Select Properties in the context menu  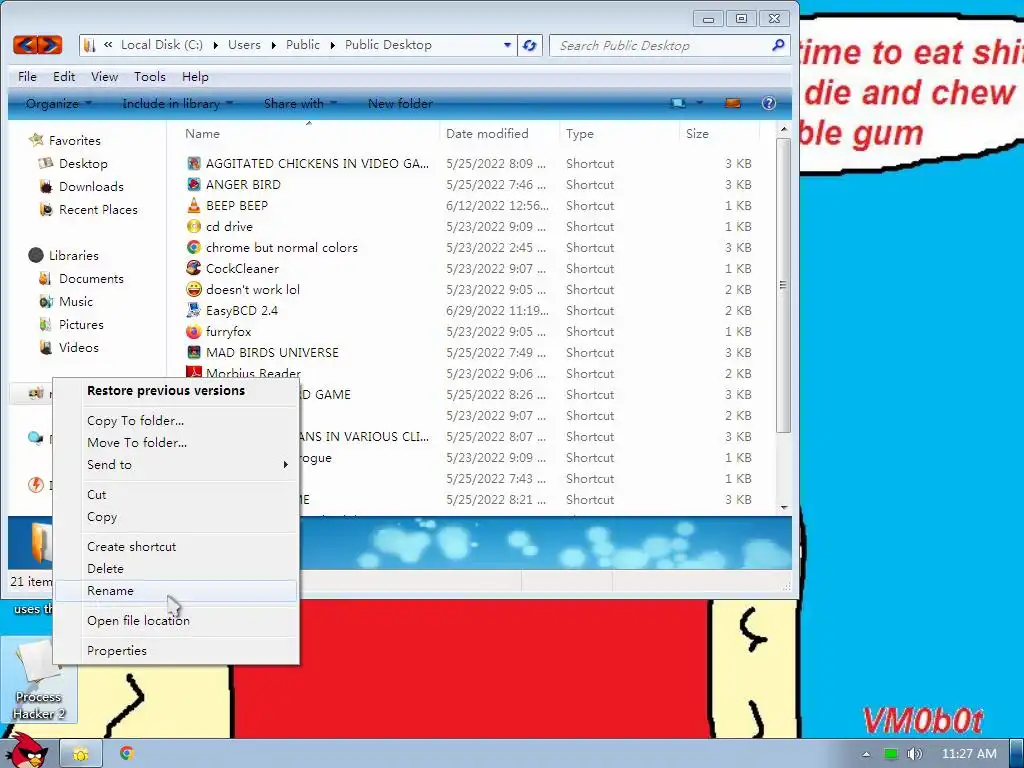176,650
